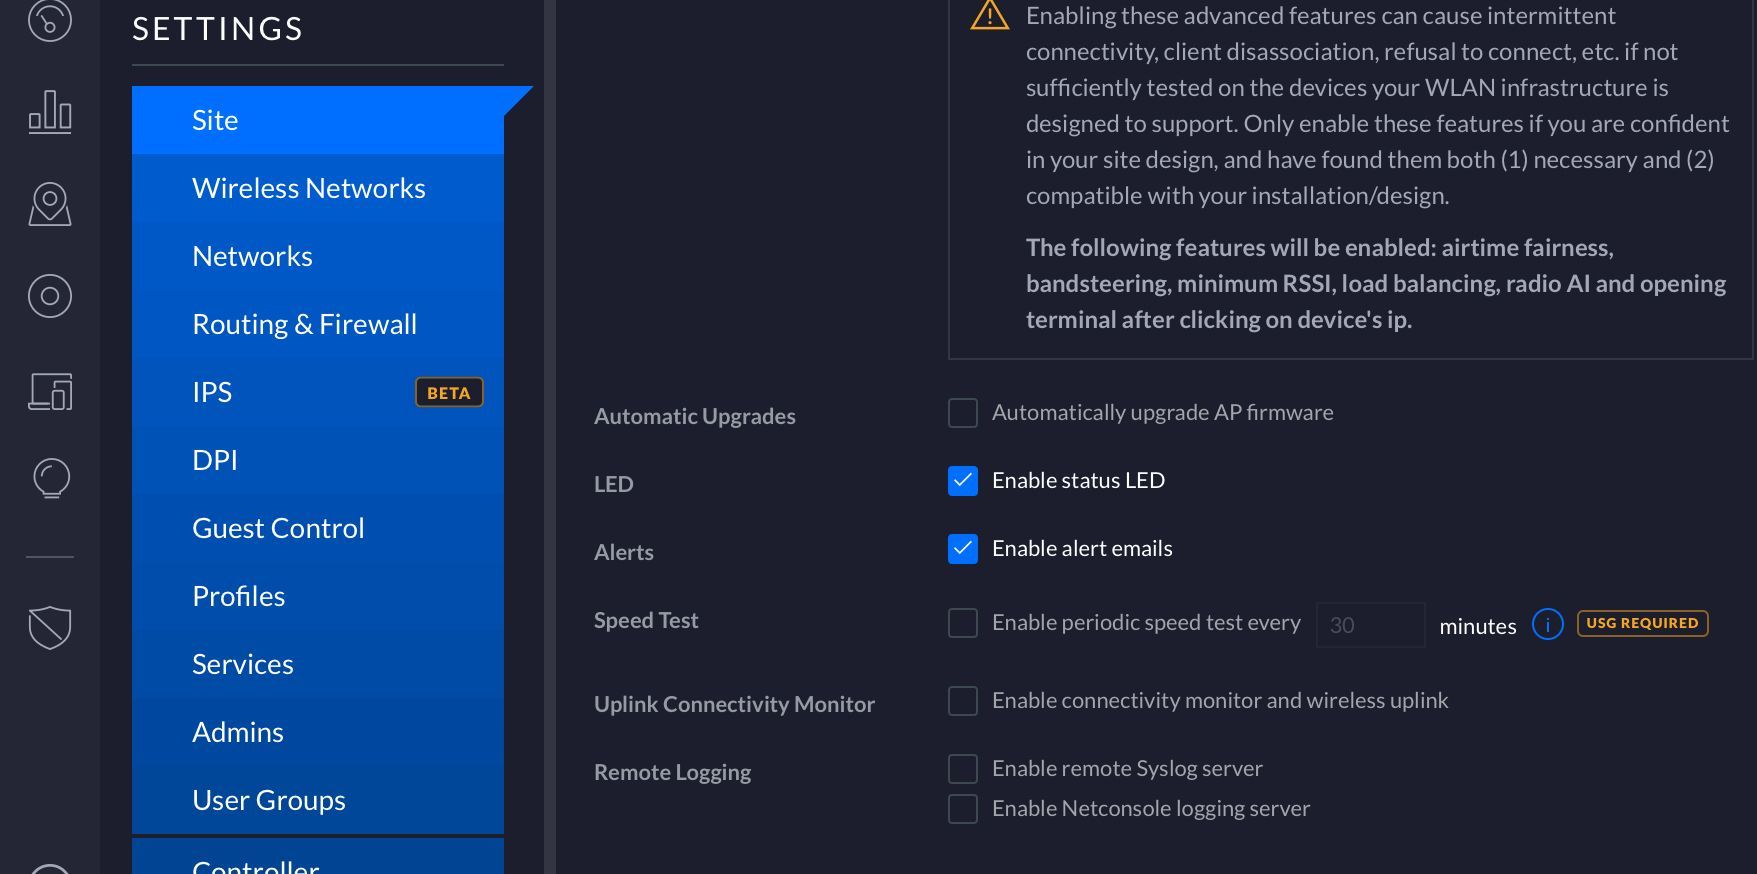The width and height of the screenshot is (1757, 874).
Task: Enable connectivity monitor and wireless uplink
Action: (963, 701)
